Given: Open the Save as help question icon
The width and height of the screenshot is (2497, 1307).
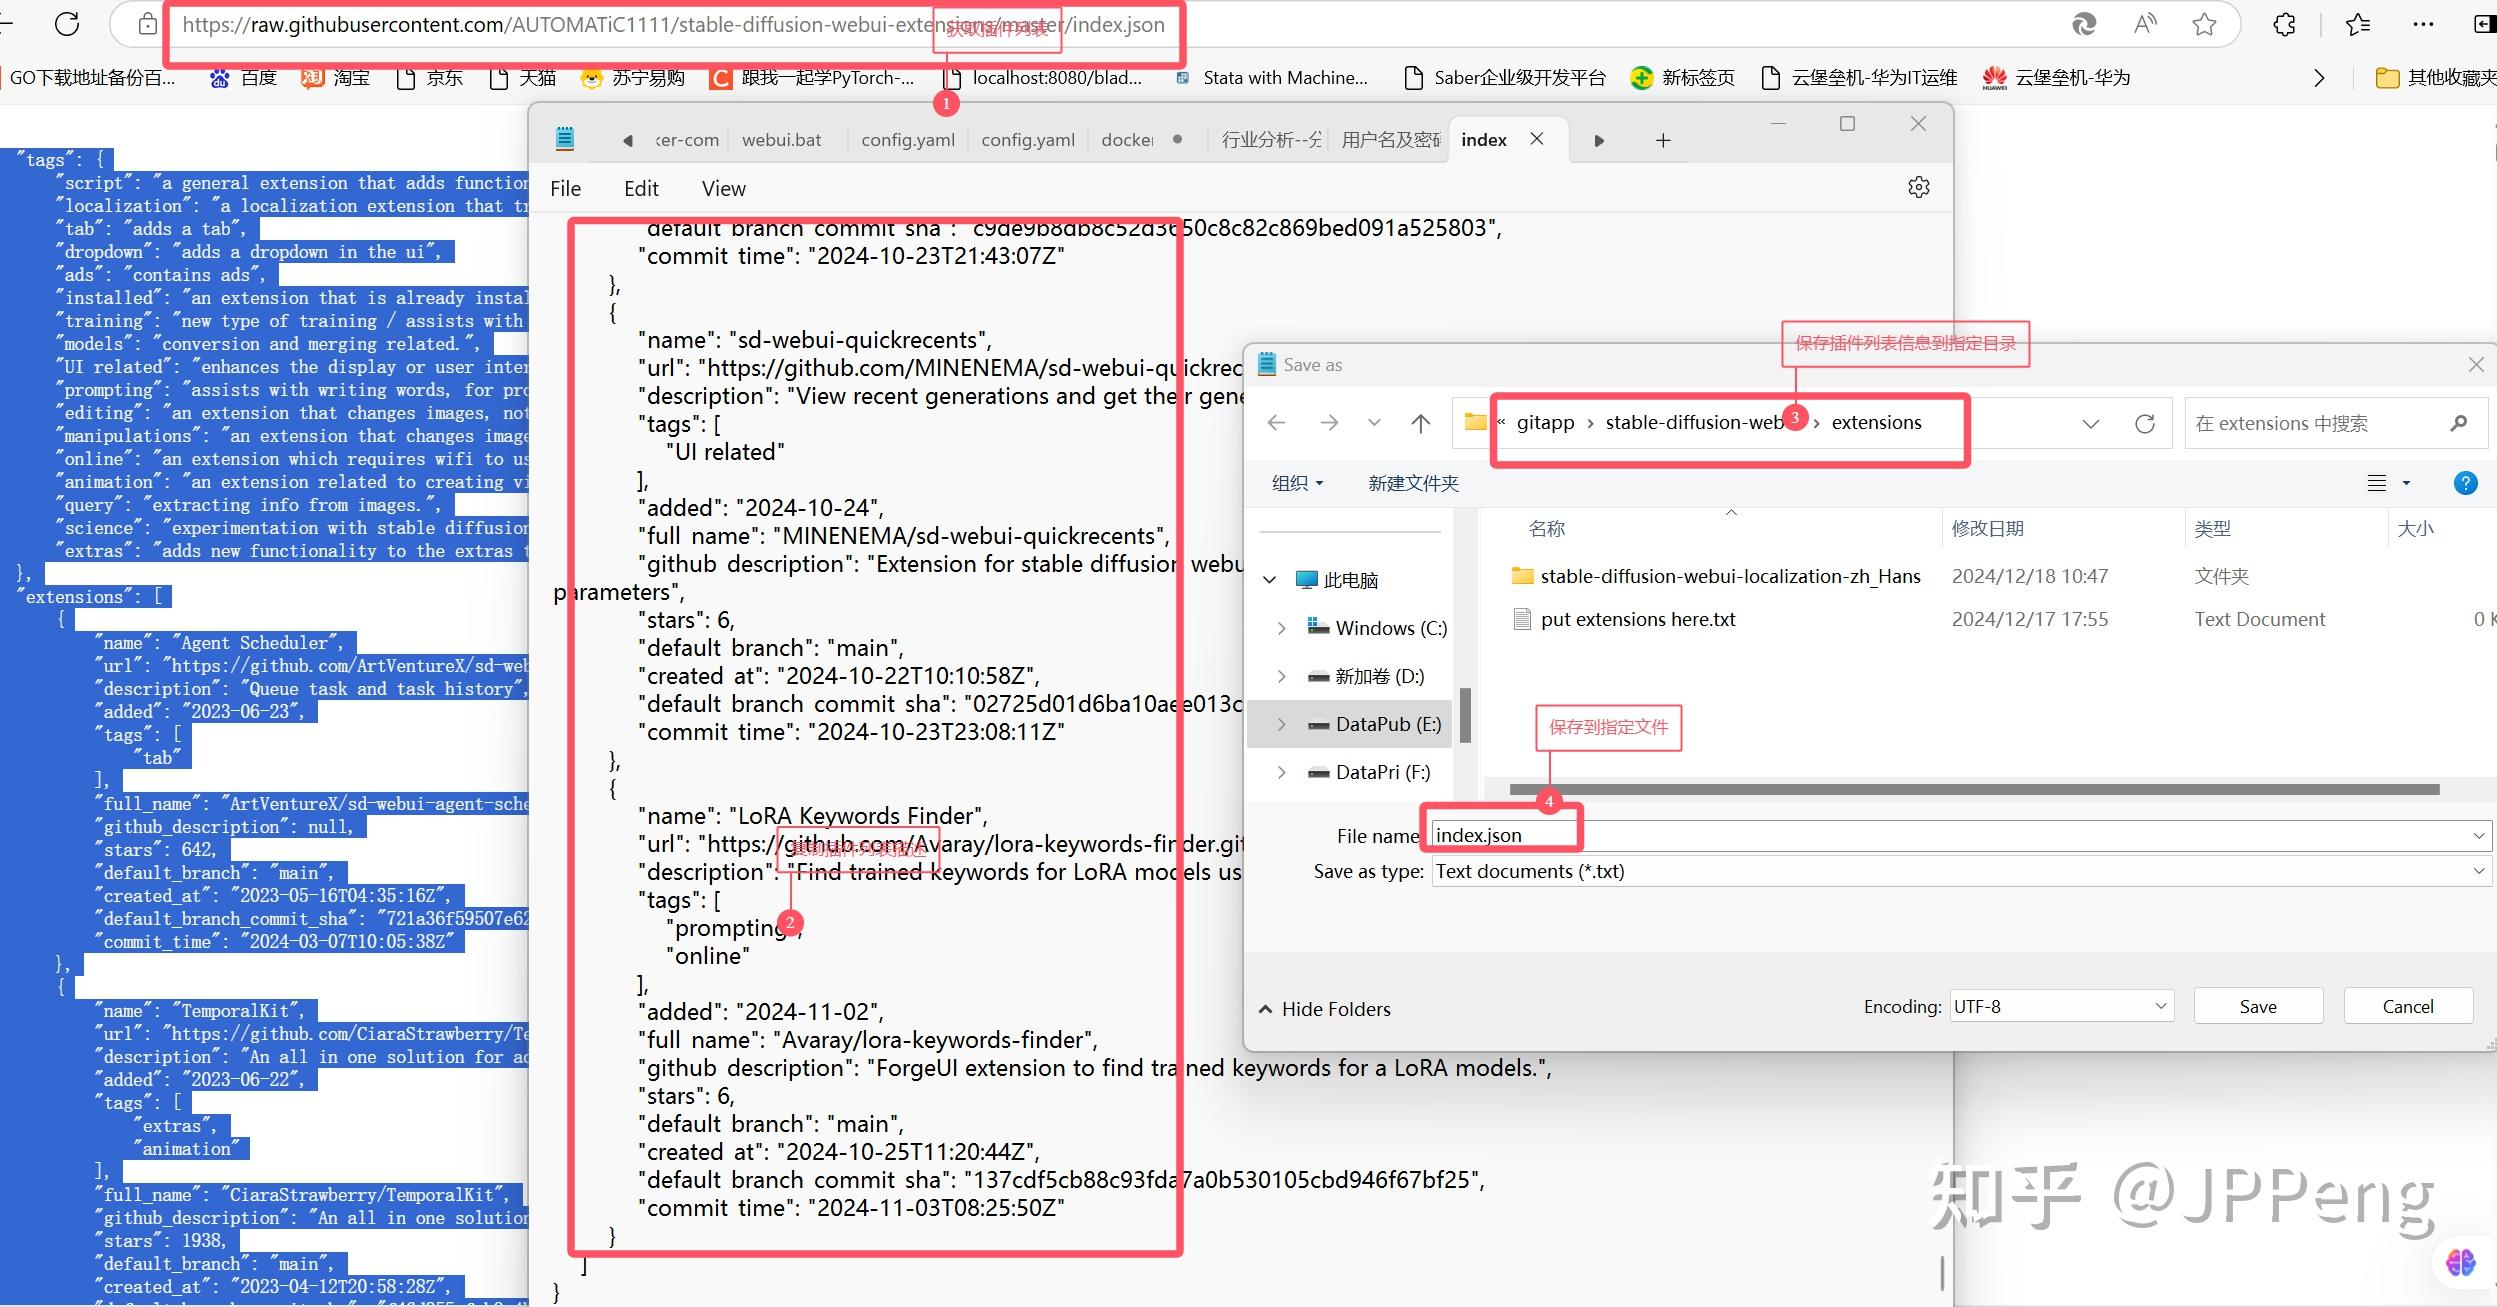Looking at the screenshot, I should [2465, 483].
